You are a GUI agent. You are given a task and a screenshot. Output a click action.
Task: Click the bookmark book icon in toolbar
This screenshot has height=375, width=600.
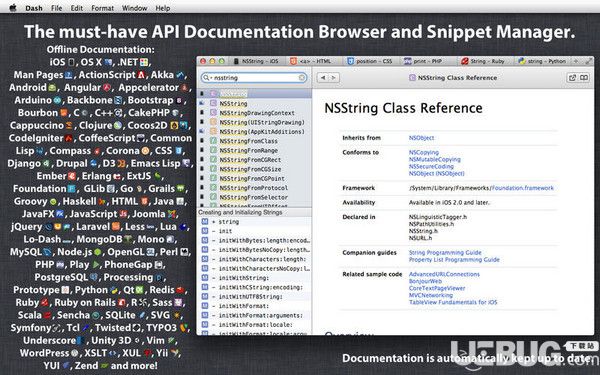[584, 78]
